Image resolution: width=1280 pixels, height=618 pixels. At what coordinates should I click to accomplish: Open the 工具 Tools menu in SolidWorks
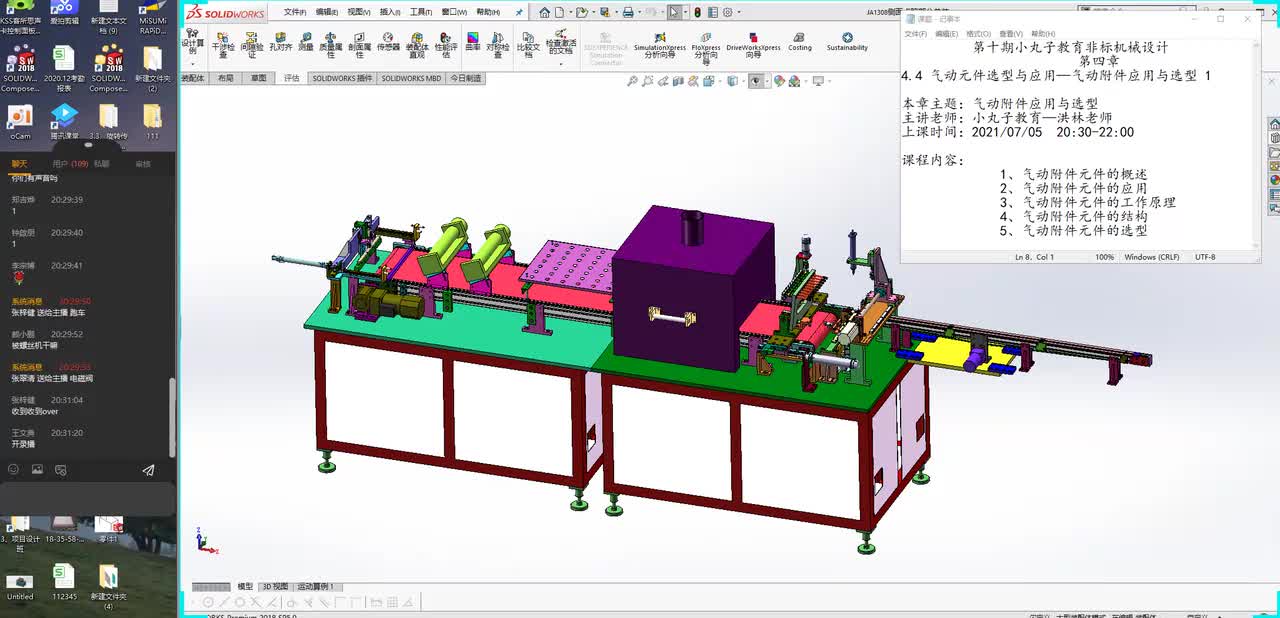click(x=422, y=12)
